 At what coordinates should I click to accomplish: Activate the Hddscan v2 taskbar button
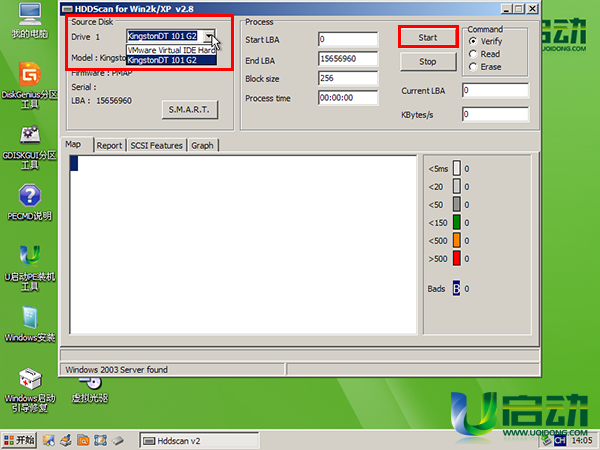point(199,441)
